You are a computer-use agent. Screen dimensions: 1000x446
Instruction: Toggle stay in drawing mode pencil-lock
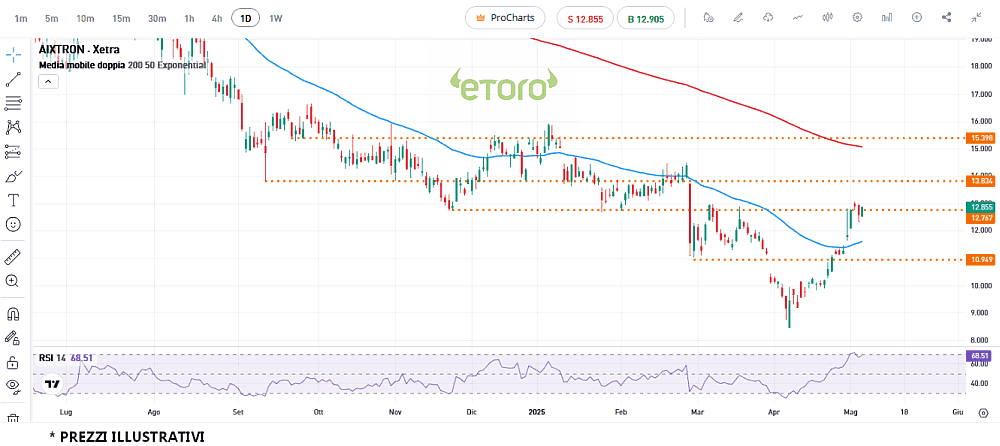click(13, 338)
